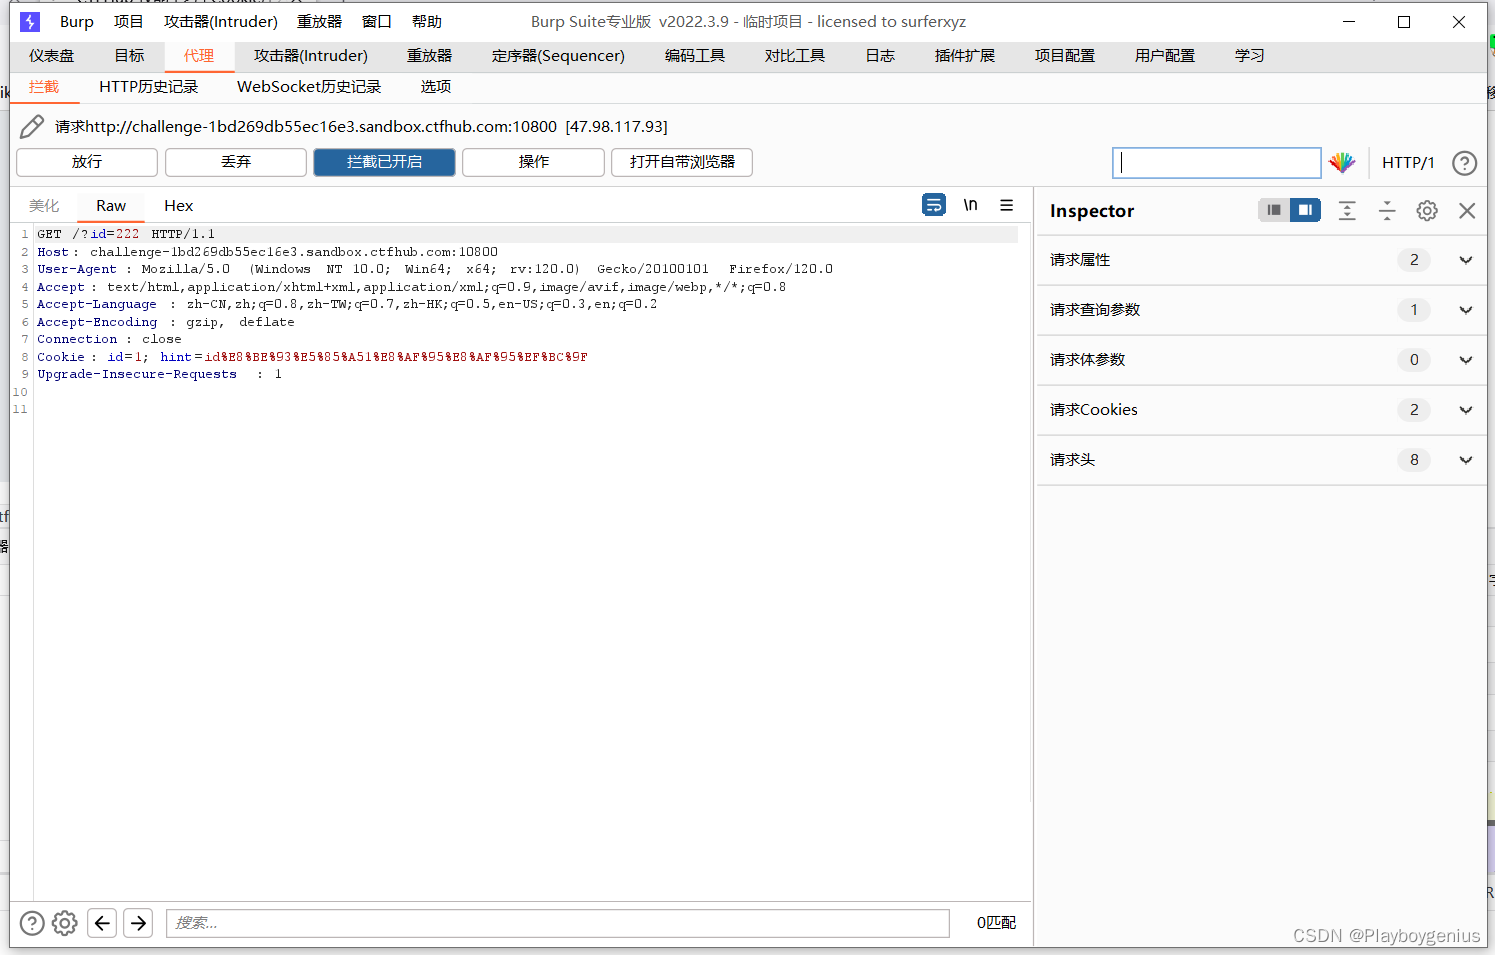1495x955 pixels.
Task: Open the 攻击器(Intruder) tab in the tab bar
Action: [311, 56]
